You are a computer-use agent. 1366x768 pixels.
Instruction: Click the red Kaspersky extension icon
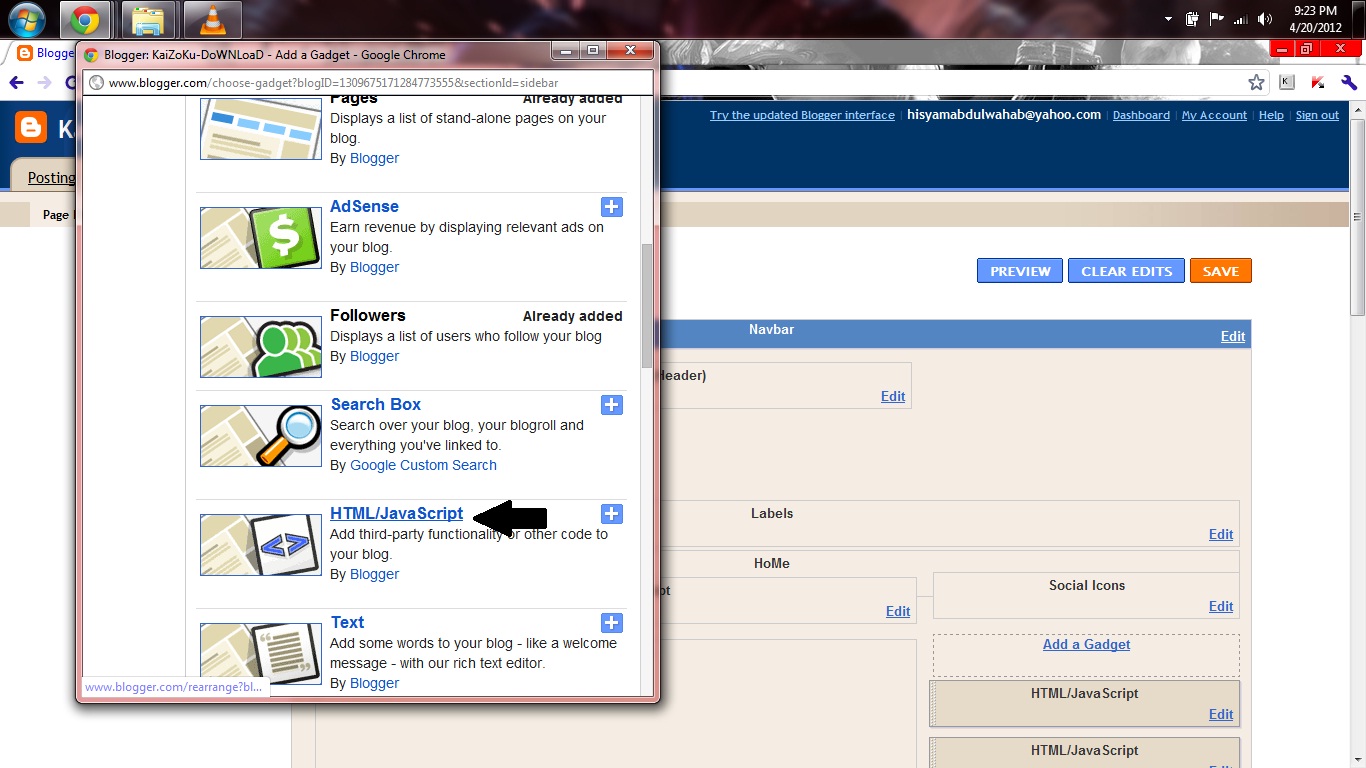[x=1318, y=83]
